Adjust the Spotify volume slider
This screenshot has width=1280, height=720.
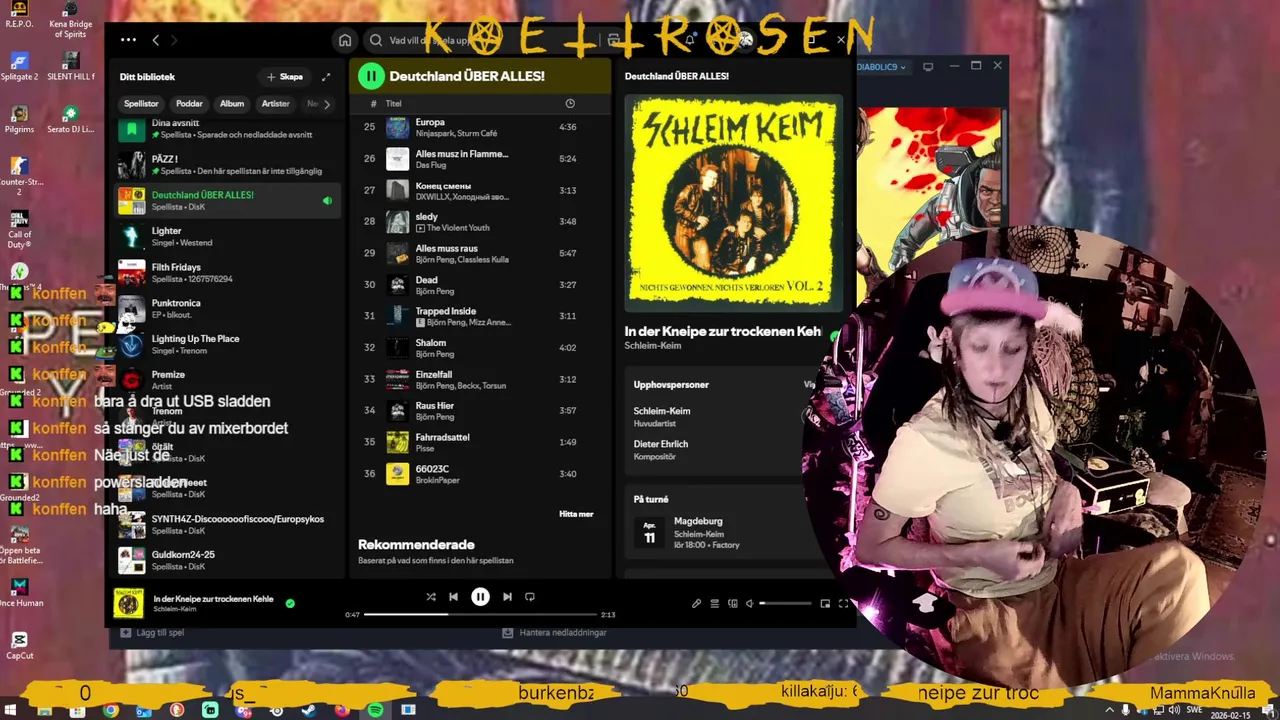[x=786, y=603]
